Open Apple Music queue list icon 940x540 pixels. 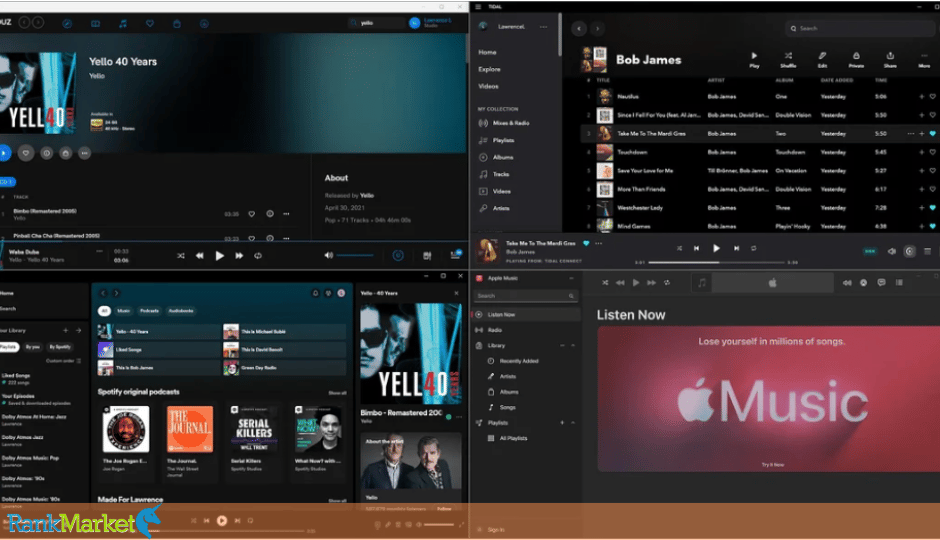pyautogui.click(x=899, y=282)
